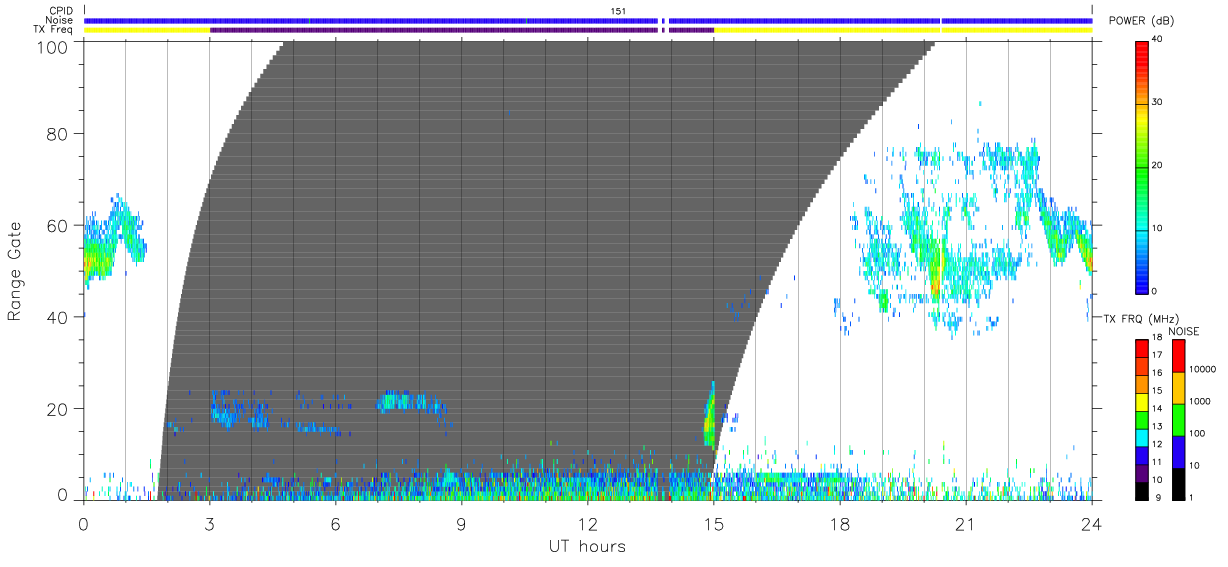Click the y-axis tick label 80
The image size is (1228, 567).
coord(59,133)
